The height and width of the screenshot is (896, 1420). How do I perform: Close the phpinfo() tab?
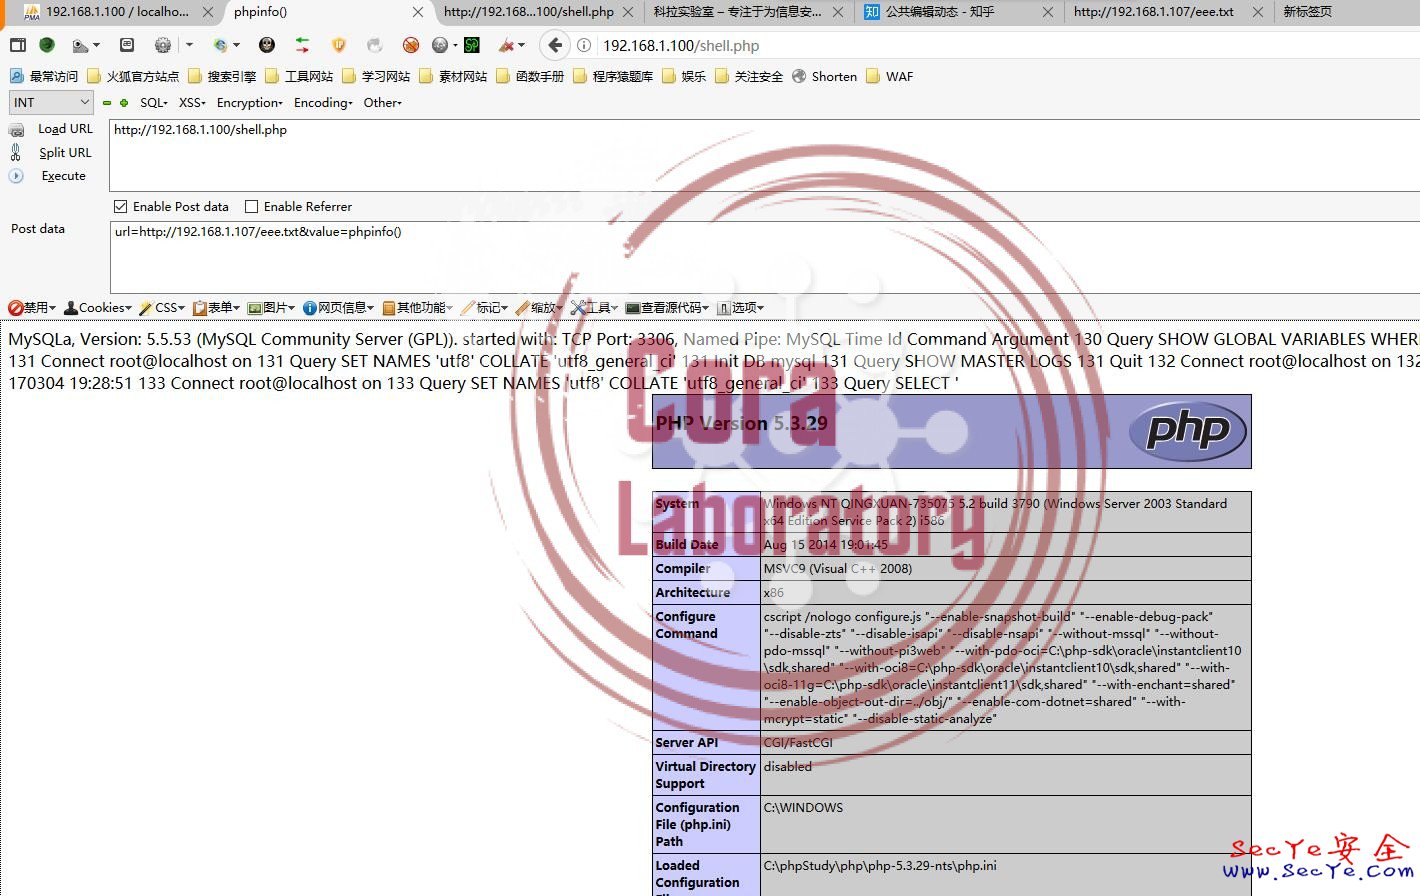pos(418,12)
